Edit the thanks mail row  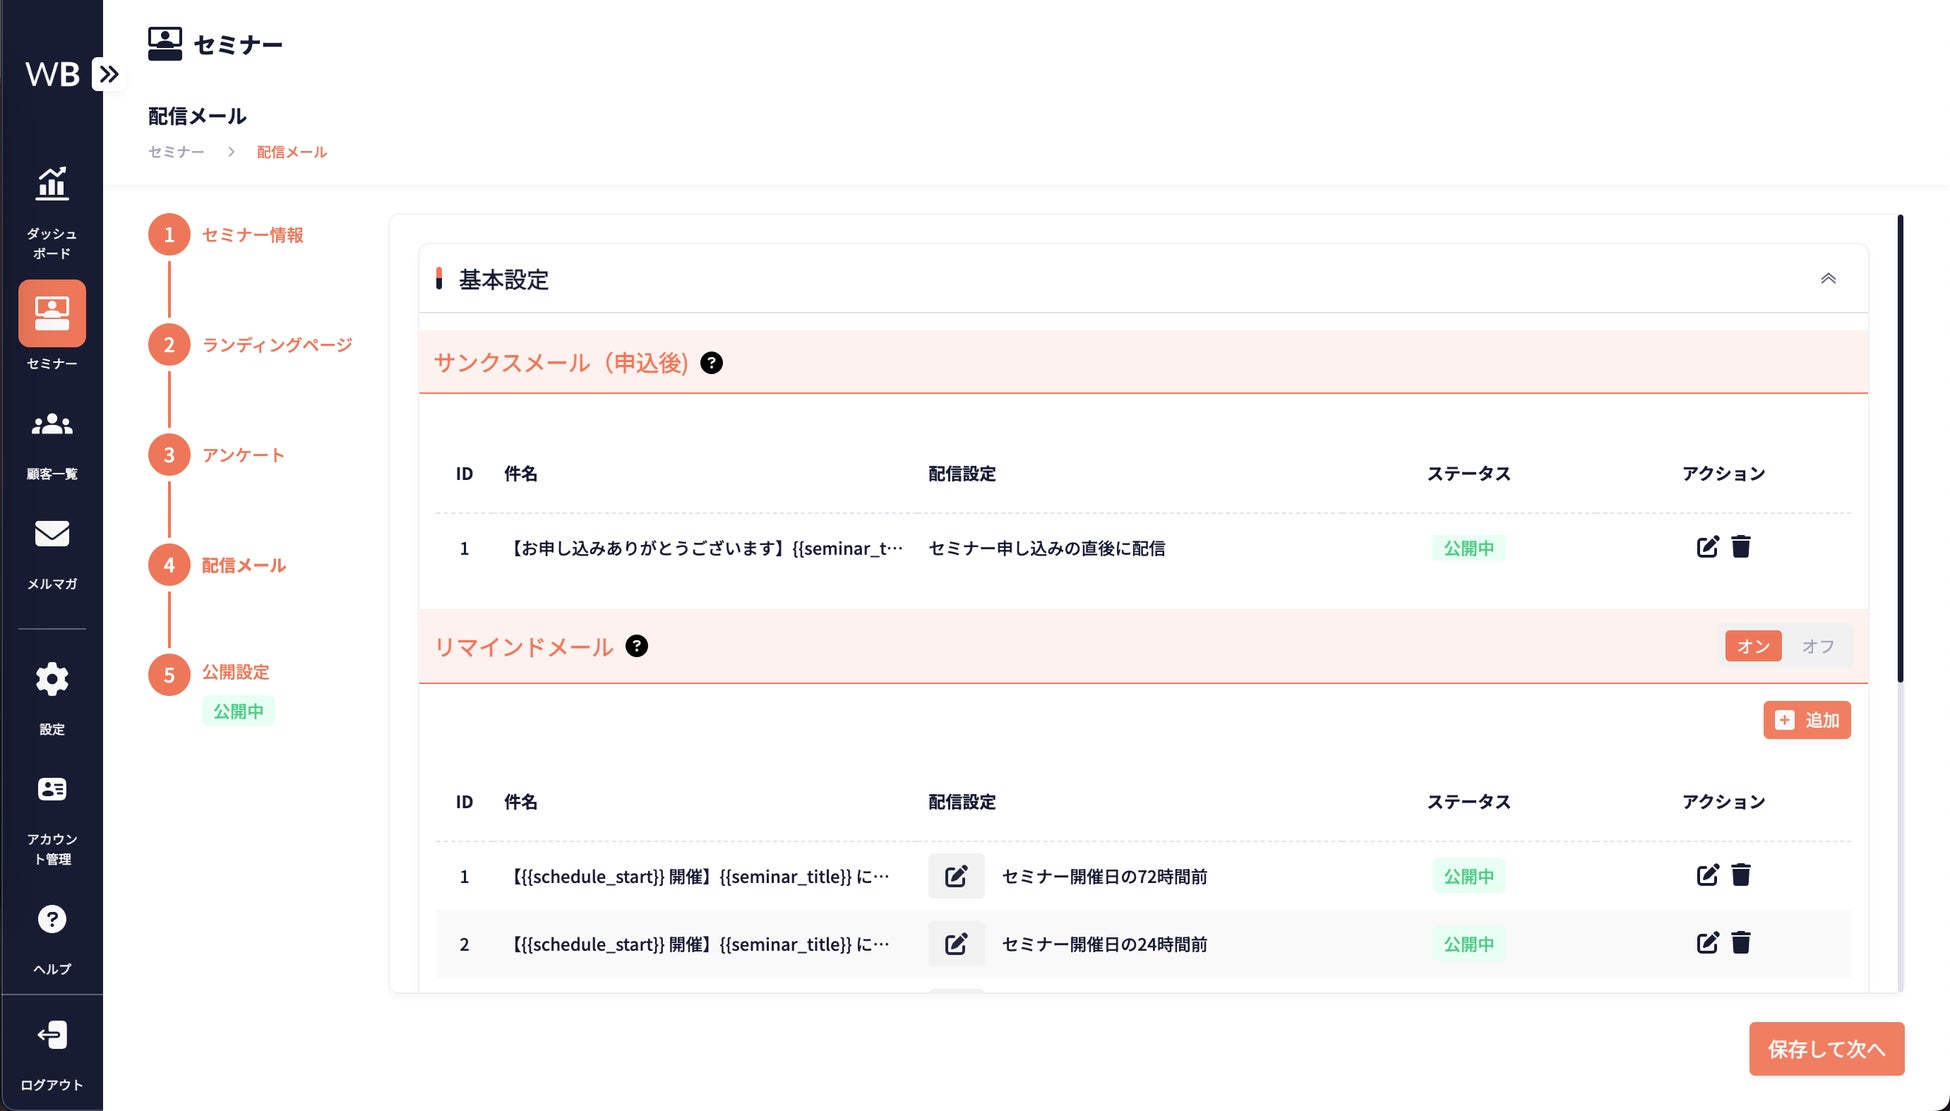pyautogui.click(x=1707, y=547)
